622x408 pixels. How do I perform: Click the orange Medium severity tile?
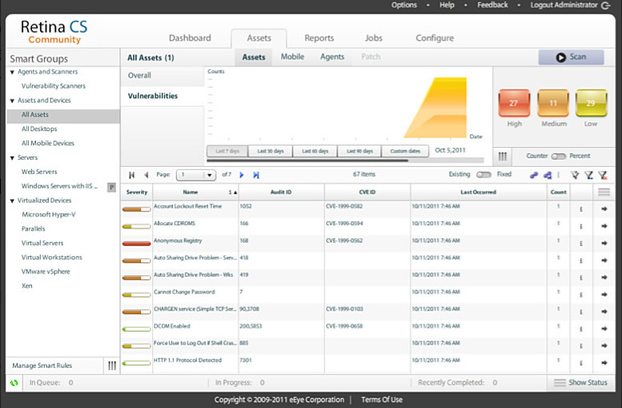click(x=553, y=103)
